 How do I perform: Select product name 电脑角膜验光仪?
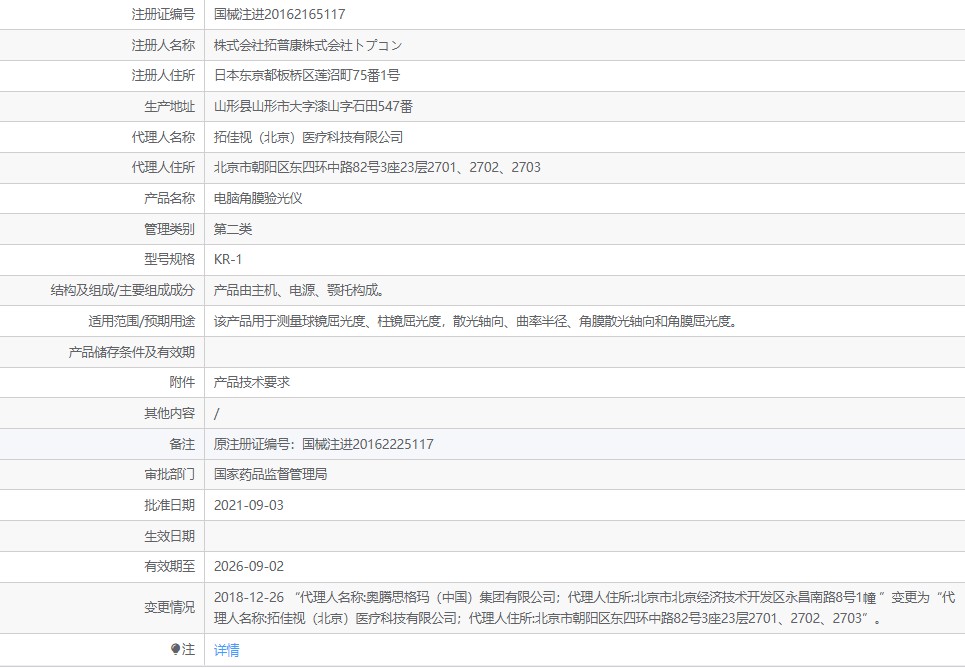(x=258, y=198)
